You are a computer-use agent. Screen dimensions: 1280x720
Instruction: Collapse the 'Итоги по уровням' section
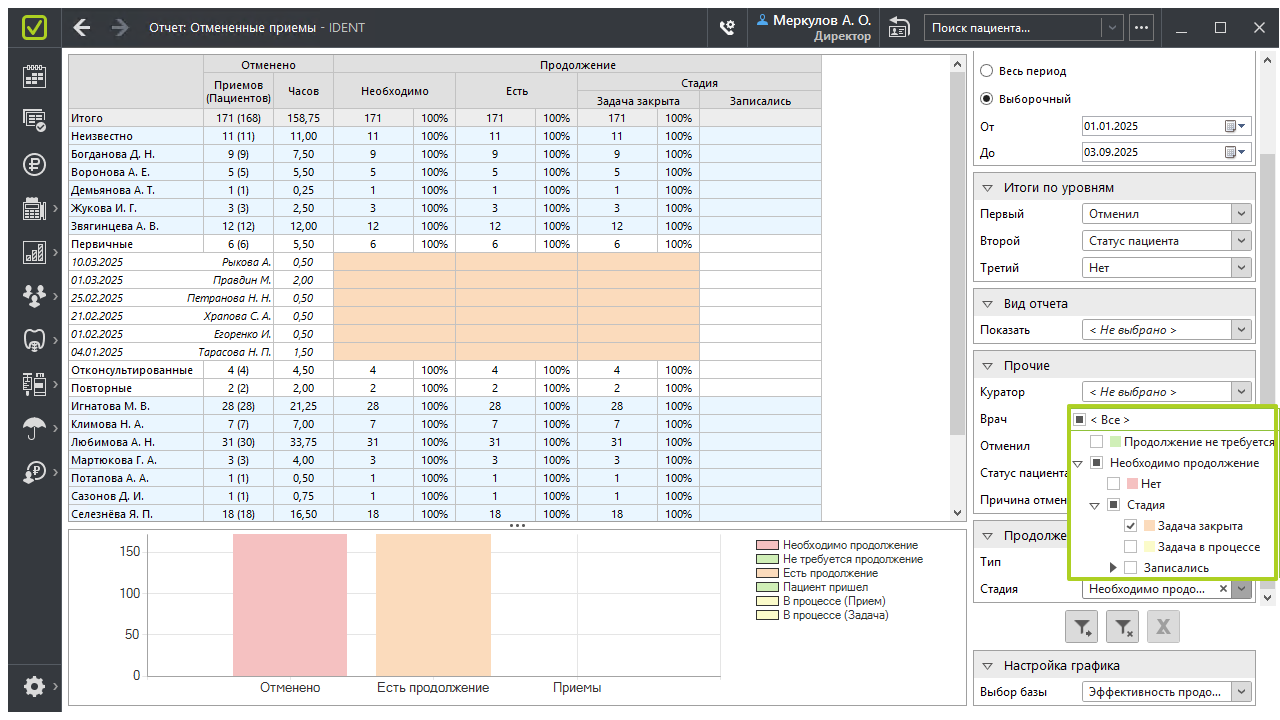pyautogui.click(x=987, y=188)
